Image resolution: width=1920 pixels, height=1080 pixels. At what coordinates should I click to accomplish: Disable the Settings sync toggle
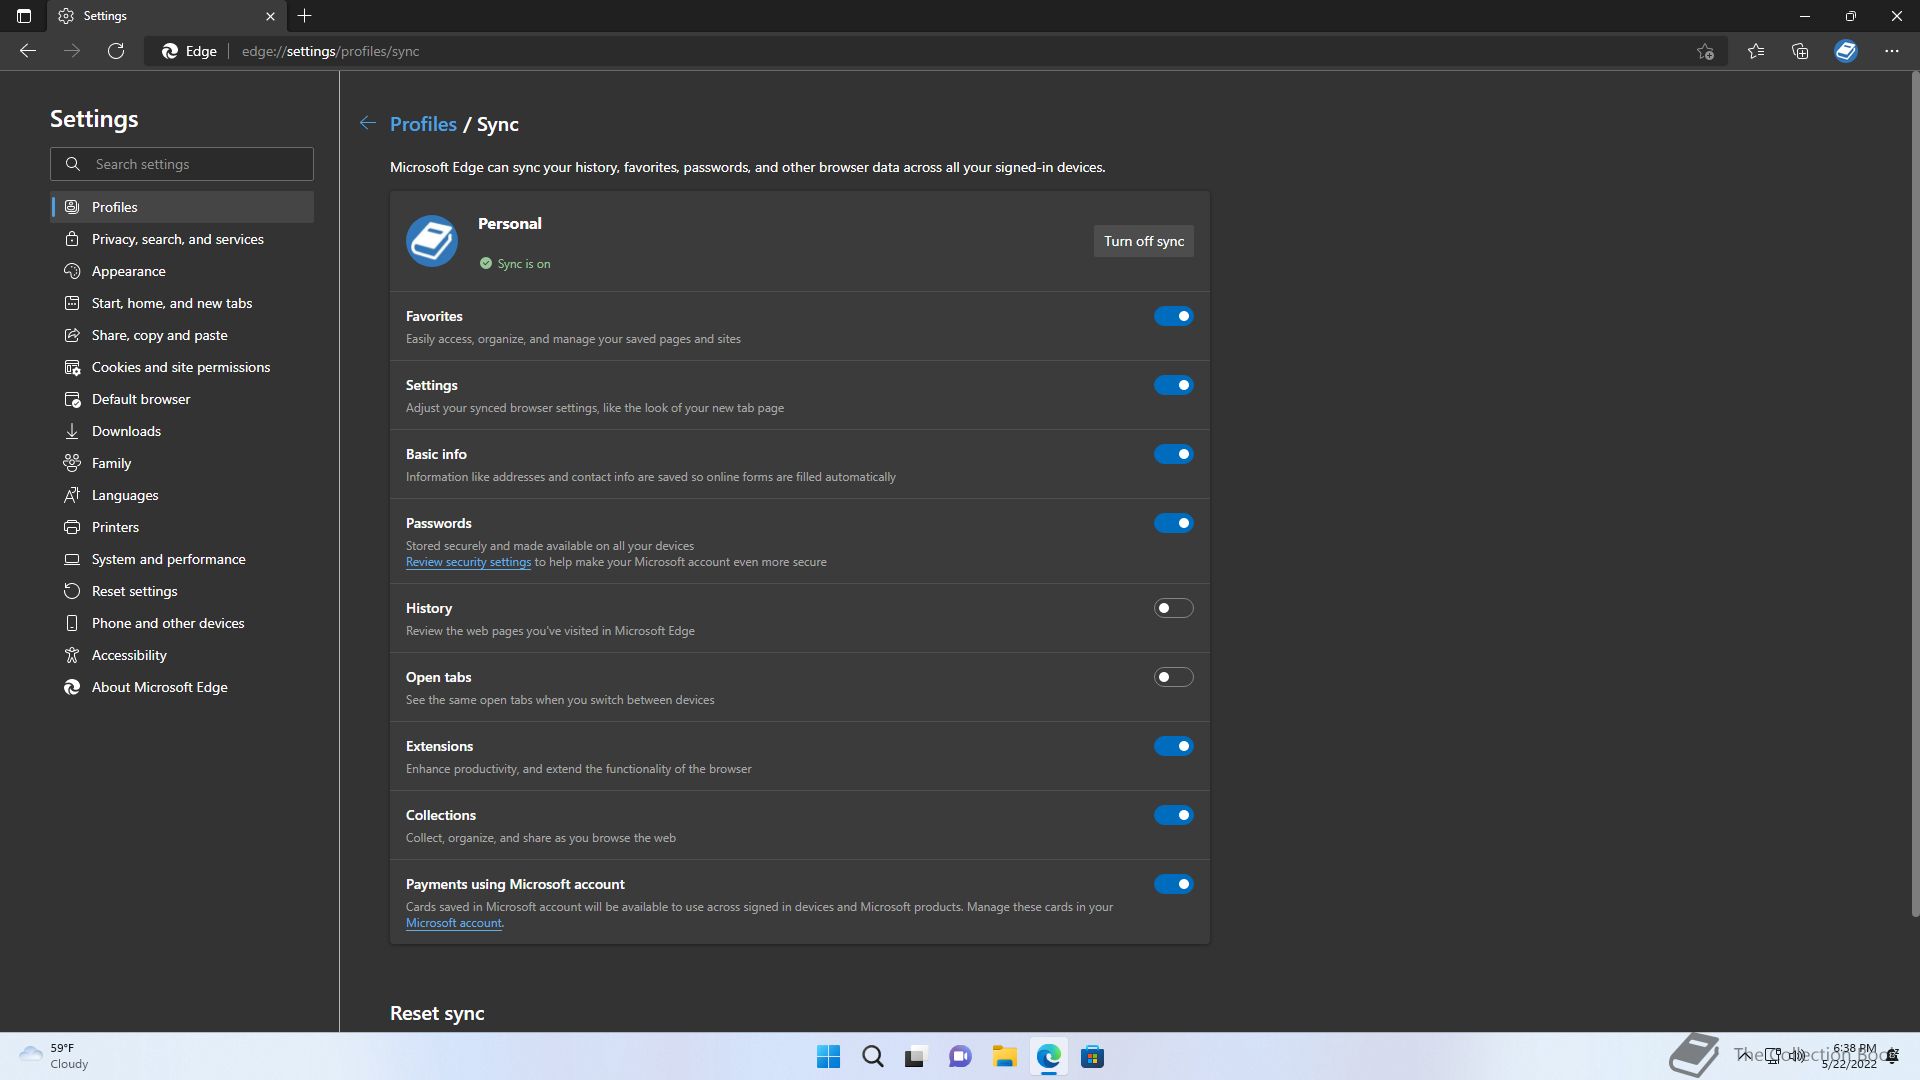pyautogui.click(x=1173, y=385)
